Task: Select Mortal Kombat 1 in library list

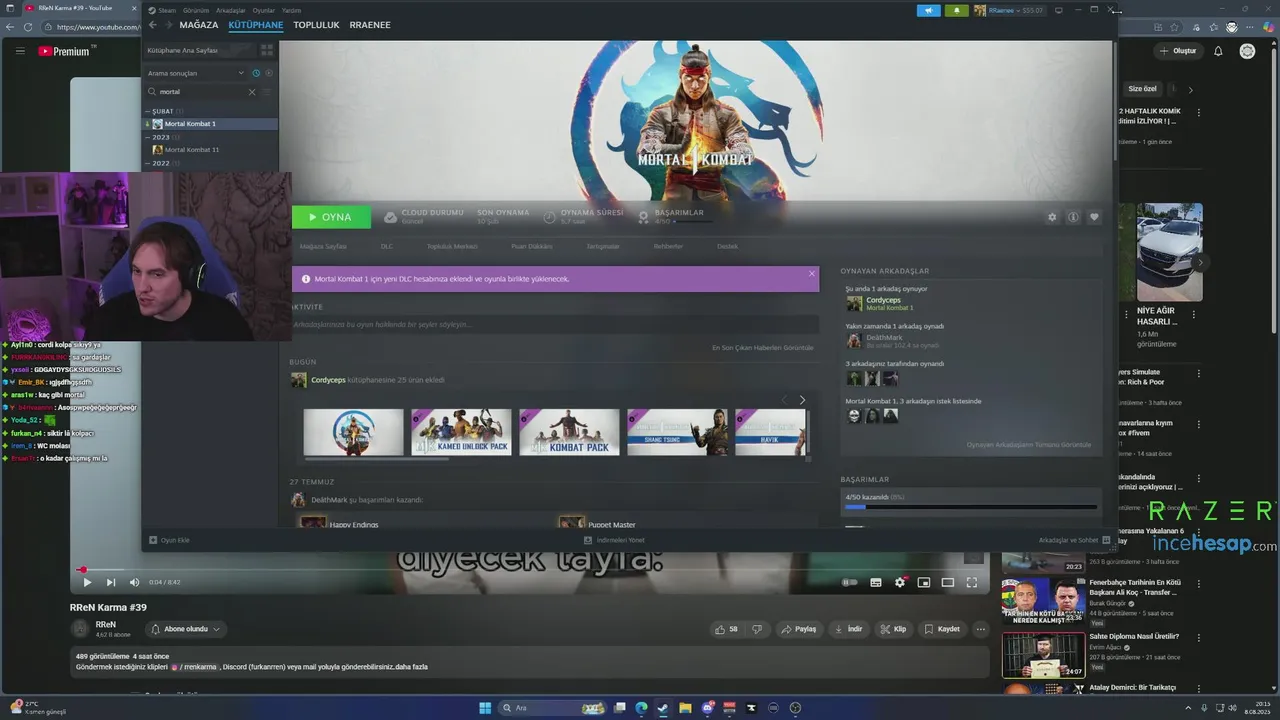Action: [211, 124]
